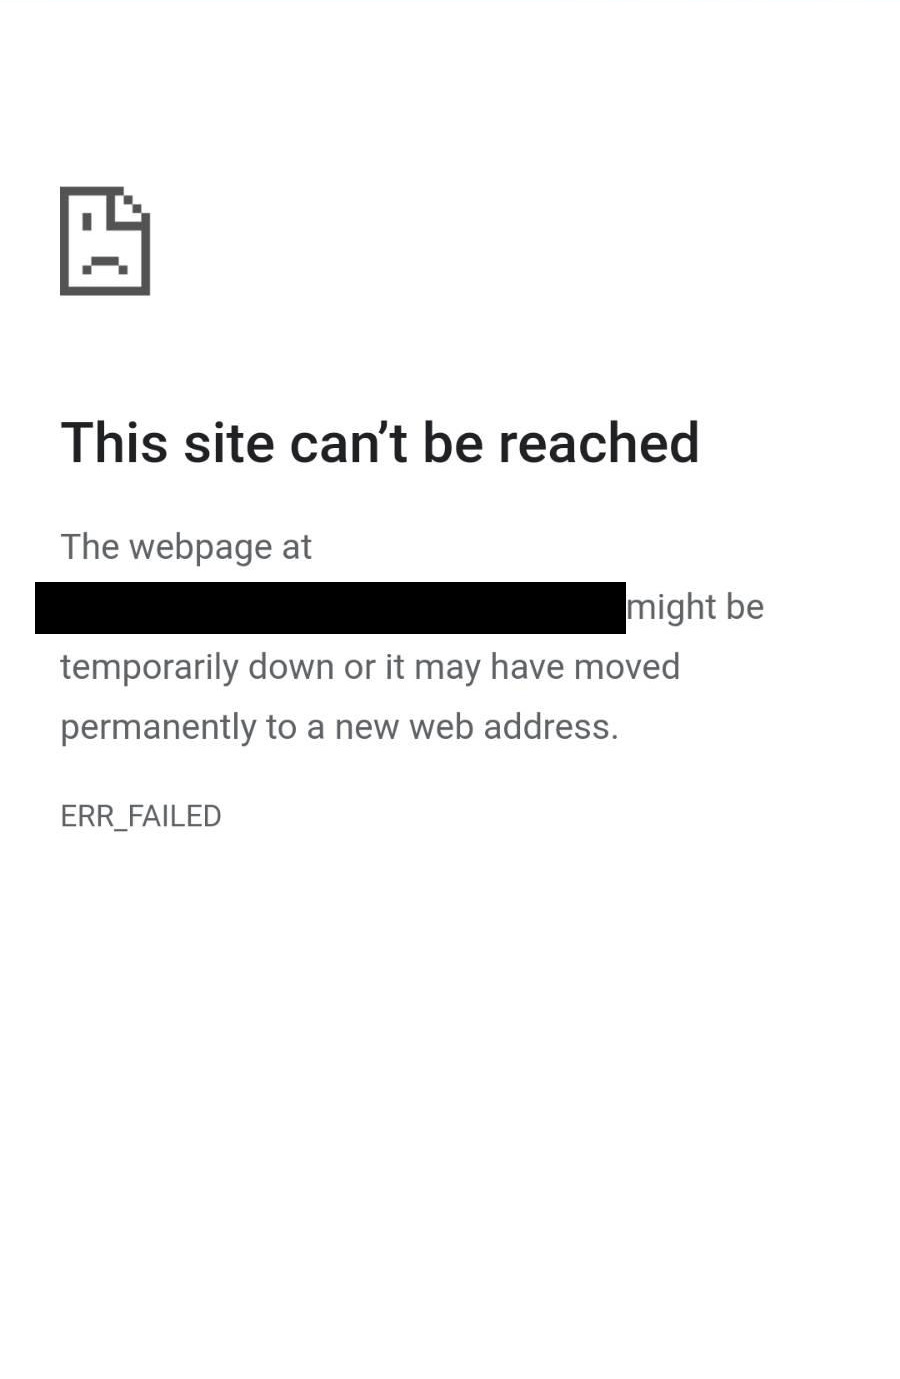Click the word "can't" in the heading
The image size is (900, 1379).
[x=349, y=442]
